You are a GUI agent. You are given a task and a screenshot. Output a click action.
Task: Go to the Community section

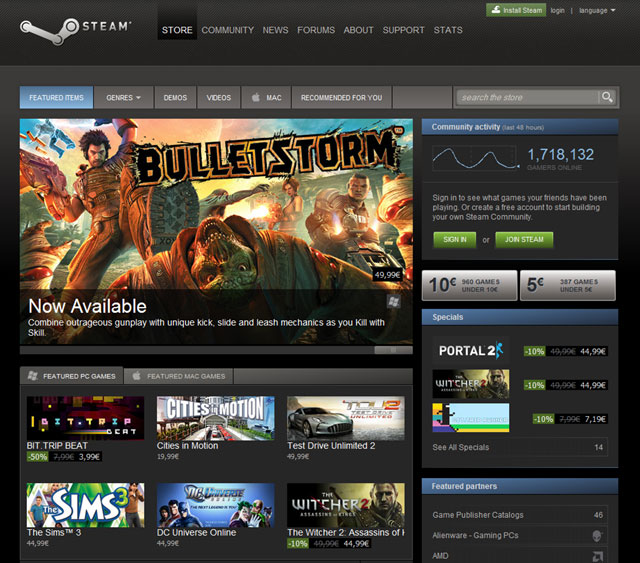tap(227, 30)
